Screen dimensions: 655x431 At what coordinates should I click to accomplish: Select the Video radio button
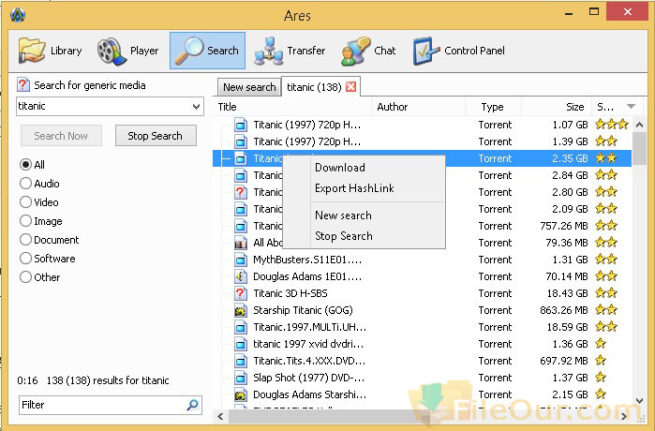[x=26, y=202]
